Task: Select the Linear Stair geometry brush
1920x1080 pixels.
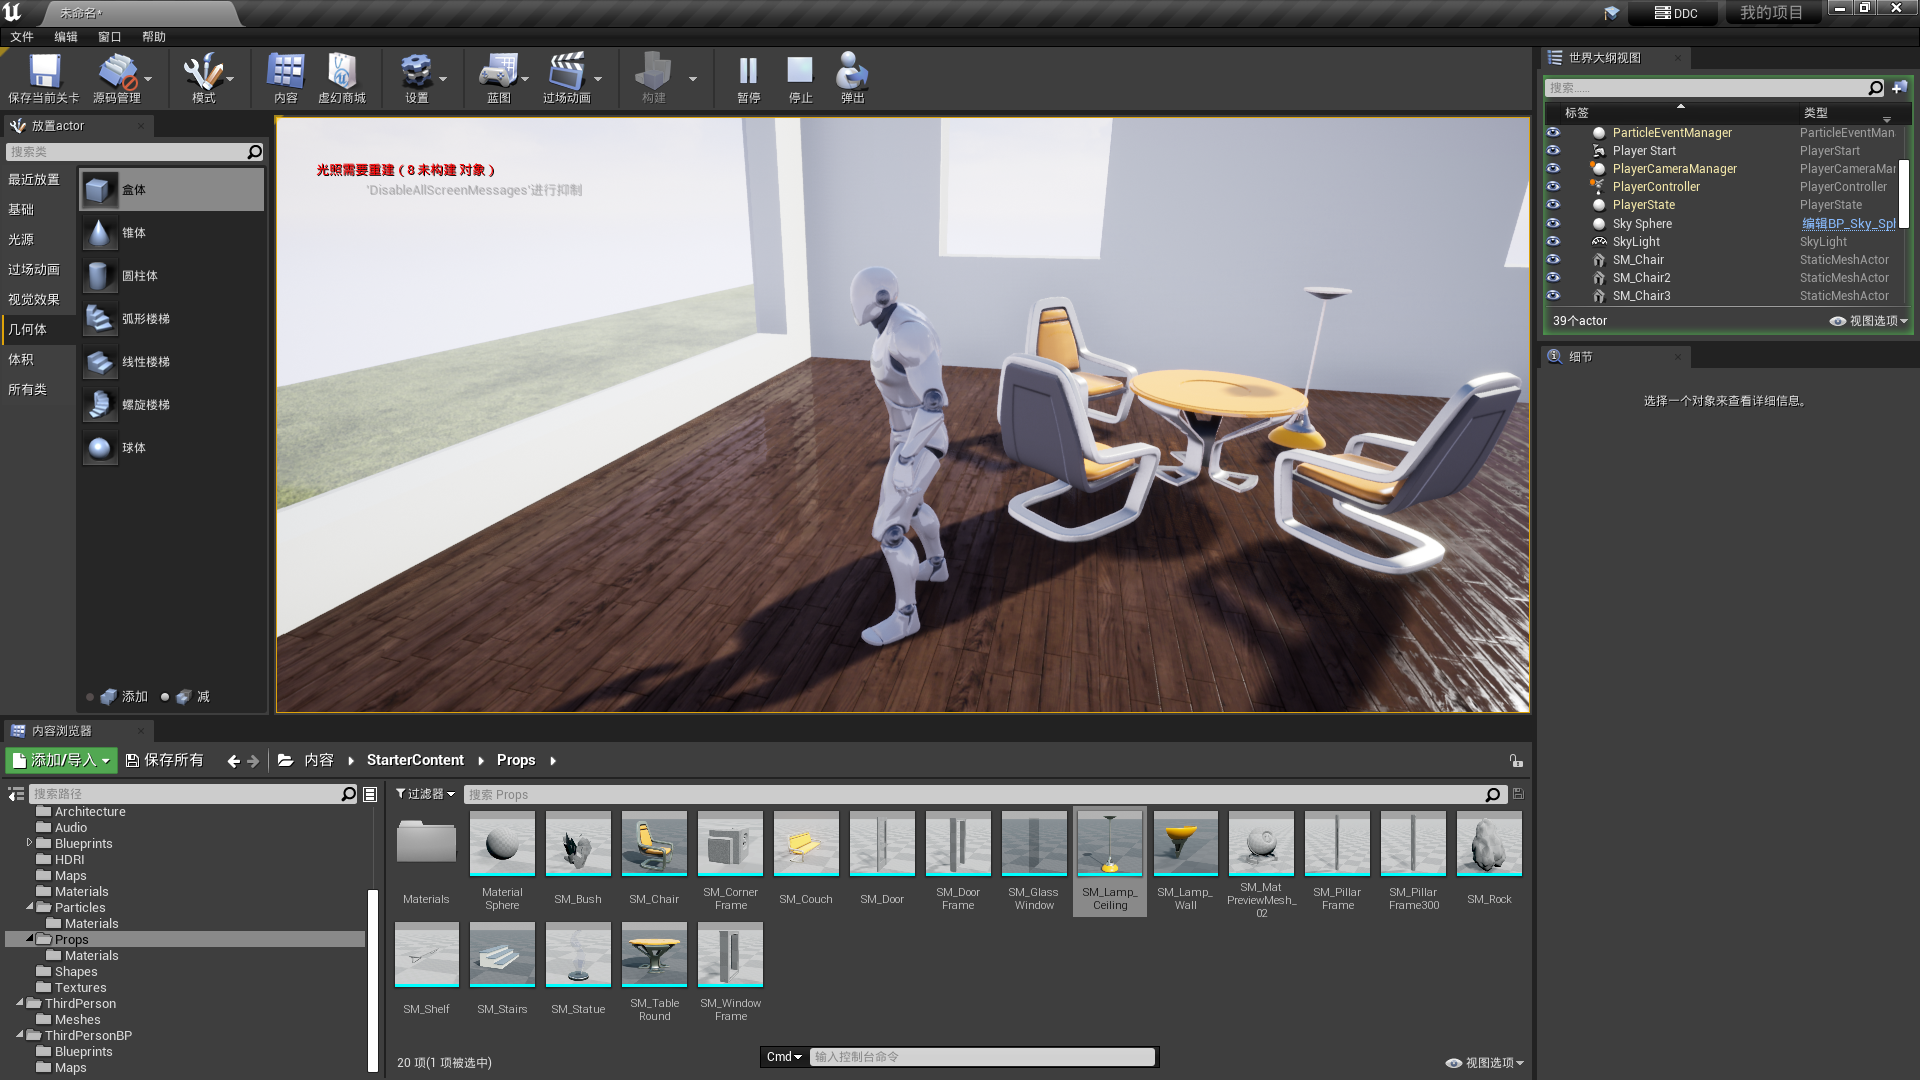Action: [172, 362]
